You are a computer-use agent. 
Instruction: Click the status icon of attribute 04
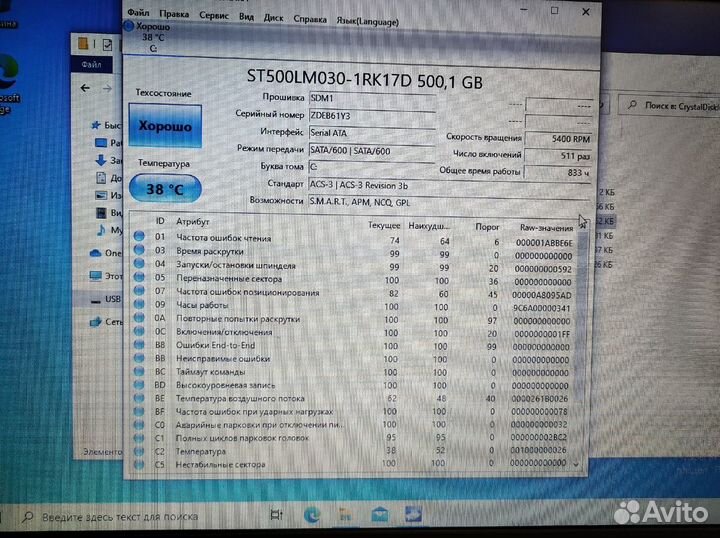pos(139,263)
